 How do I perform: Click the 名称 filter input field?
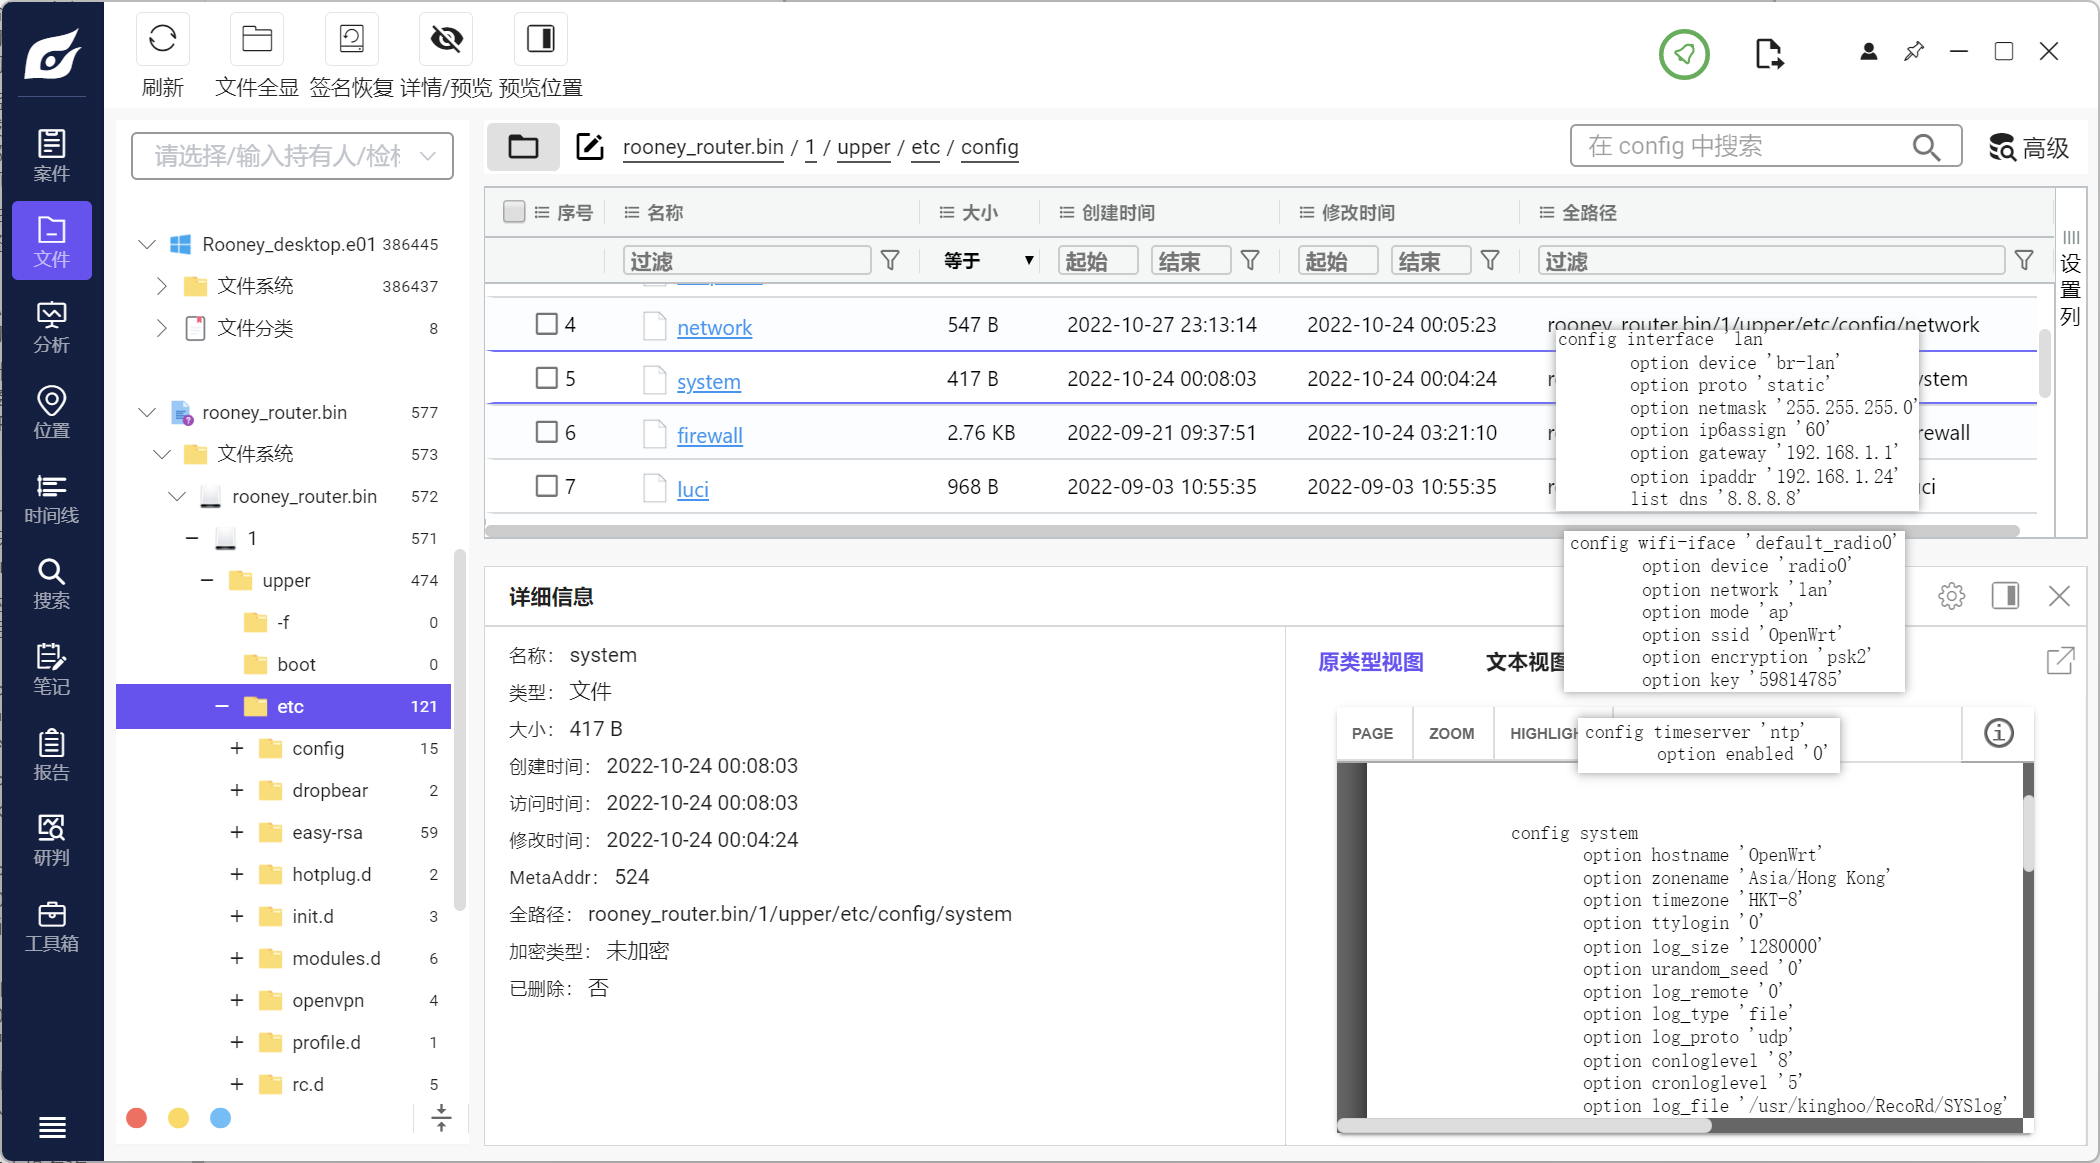(747, 261)
